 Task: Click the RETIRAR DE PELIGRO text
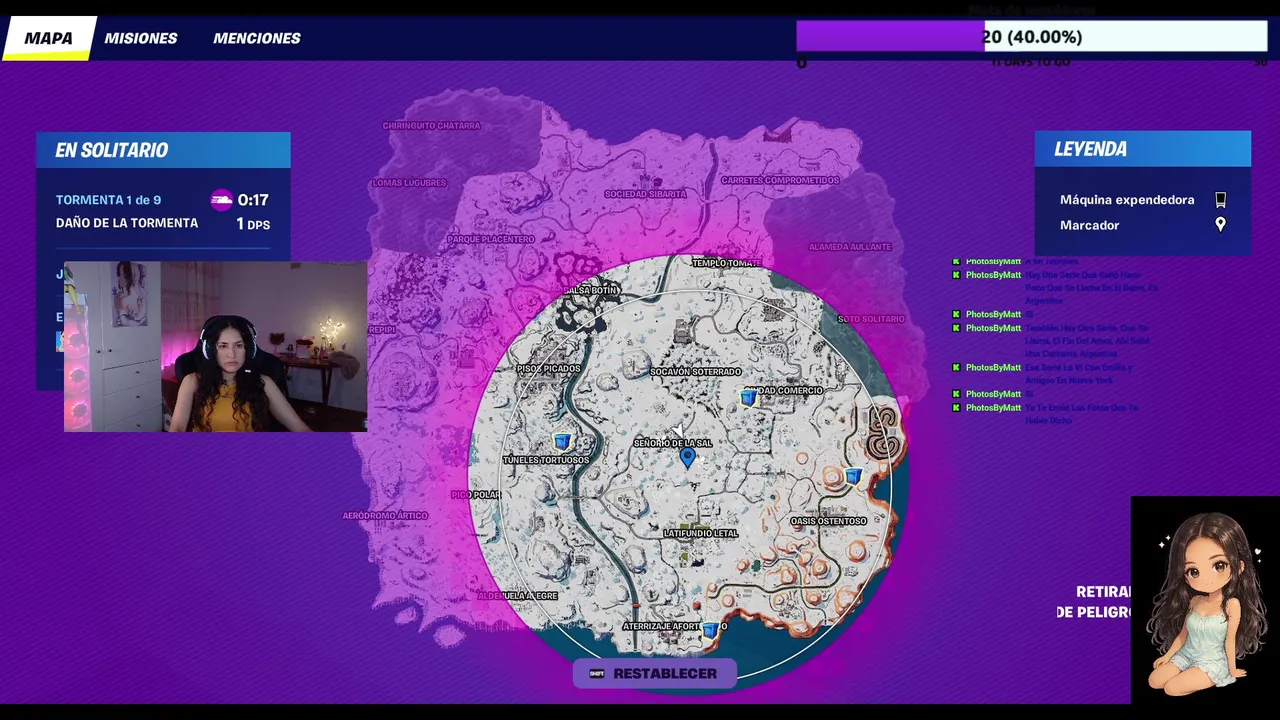tap(1095, 602)
